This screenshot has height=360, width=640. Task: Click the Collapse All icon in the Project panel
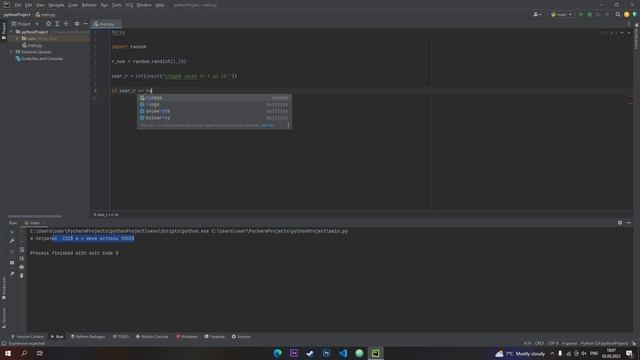pos(66,24)
